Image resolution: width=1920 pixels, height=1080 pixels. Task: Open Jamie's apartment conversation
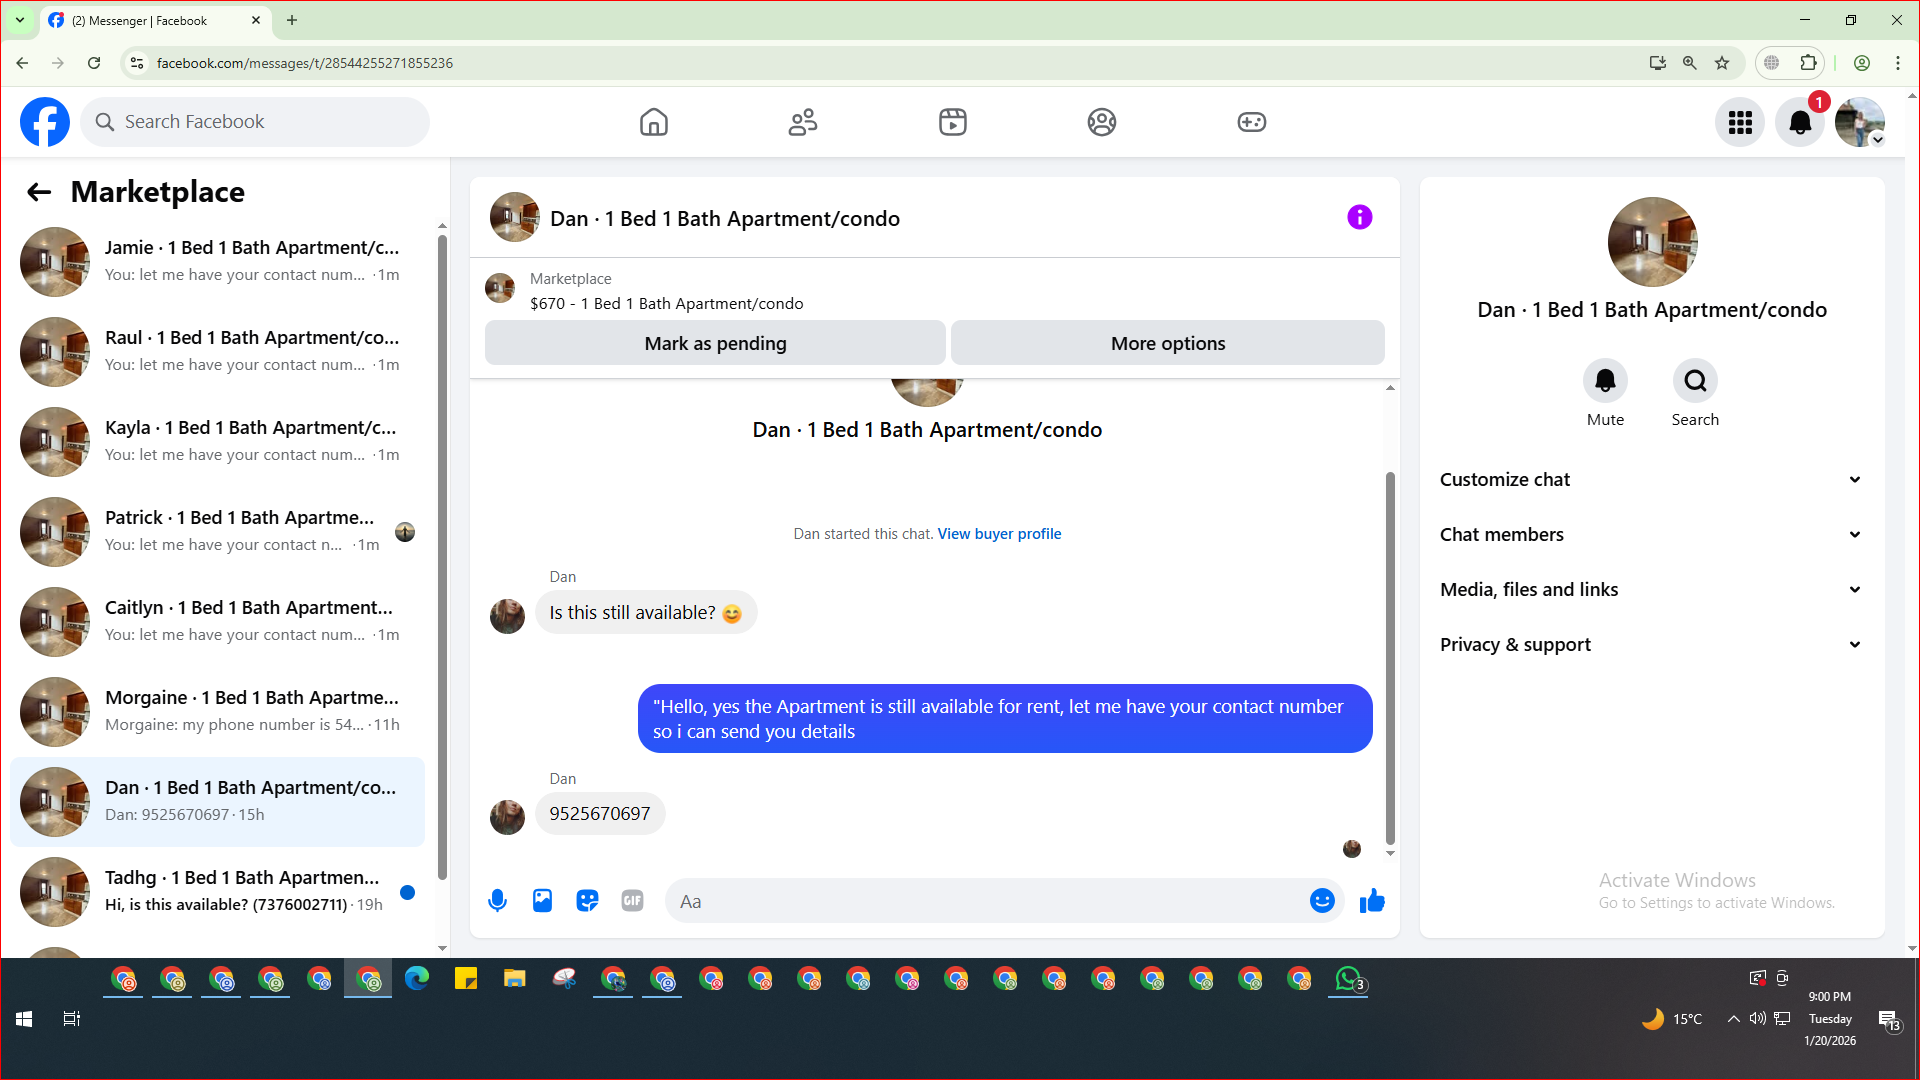218,262
